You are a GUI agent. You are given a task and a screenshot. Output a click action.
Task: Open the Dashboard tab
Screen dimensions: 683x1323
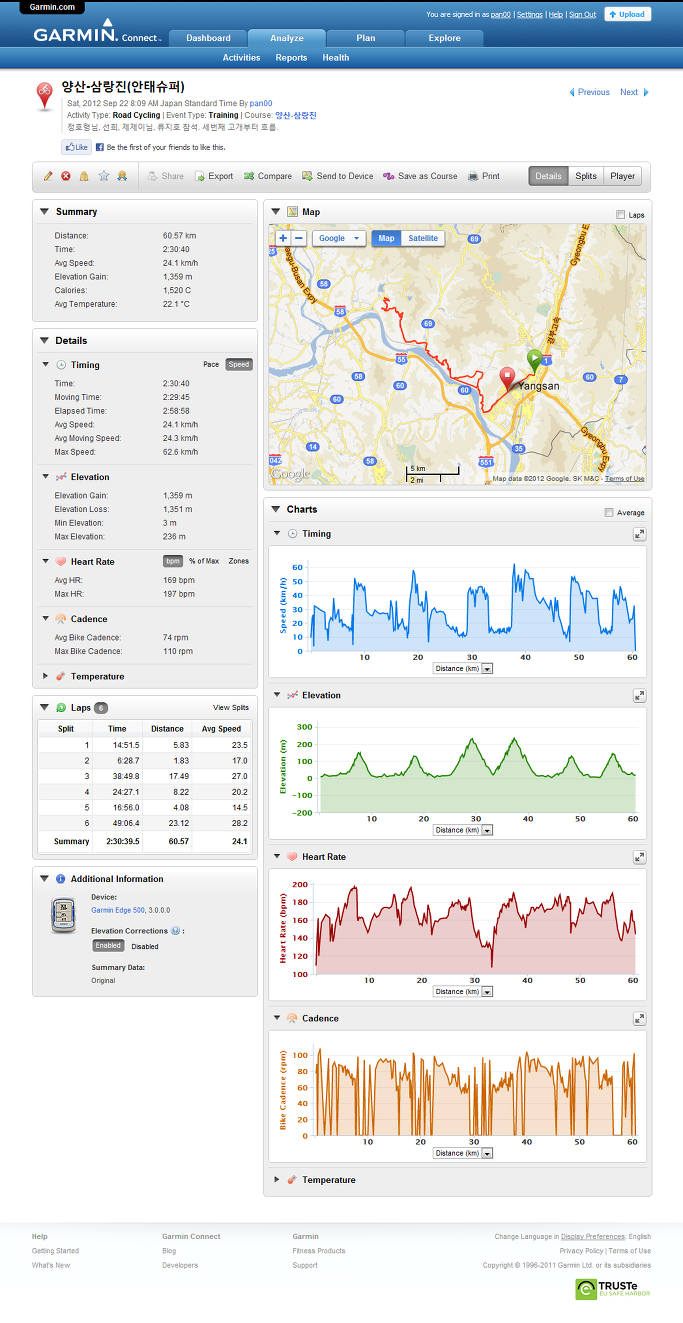(x=208, y=38)
